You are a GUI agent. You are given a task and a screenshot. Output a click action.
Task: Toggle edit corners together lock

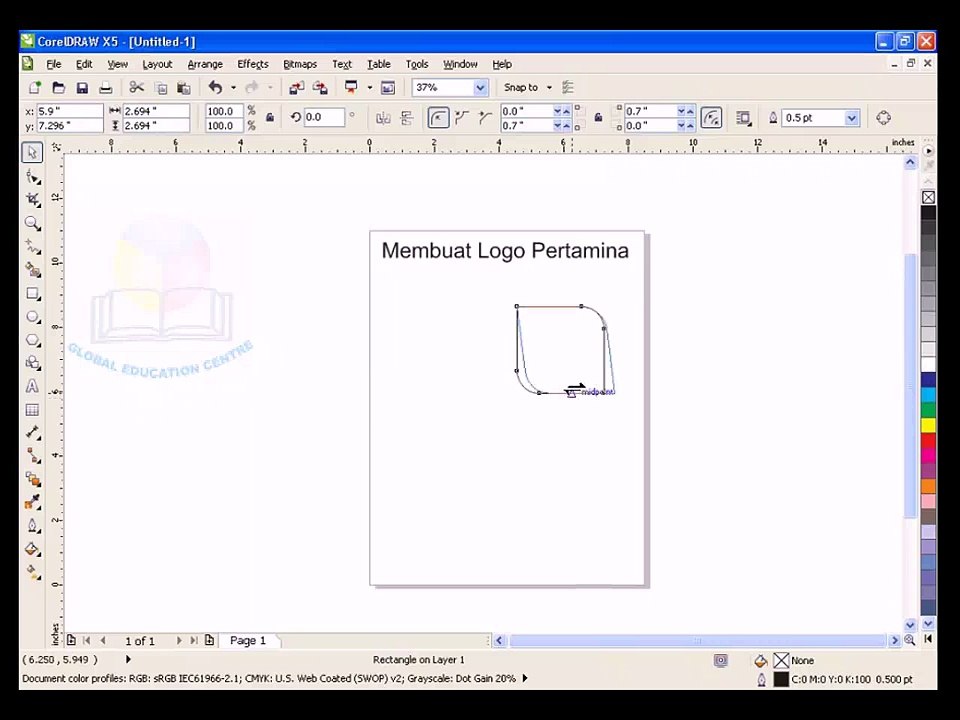point(598,118)
